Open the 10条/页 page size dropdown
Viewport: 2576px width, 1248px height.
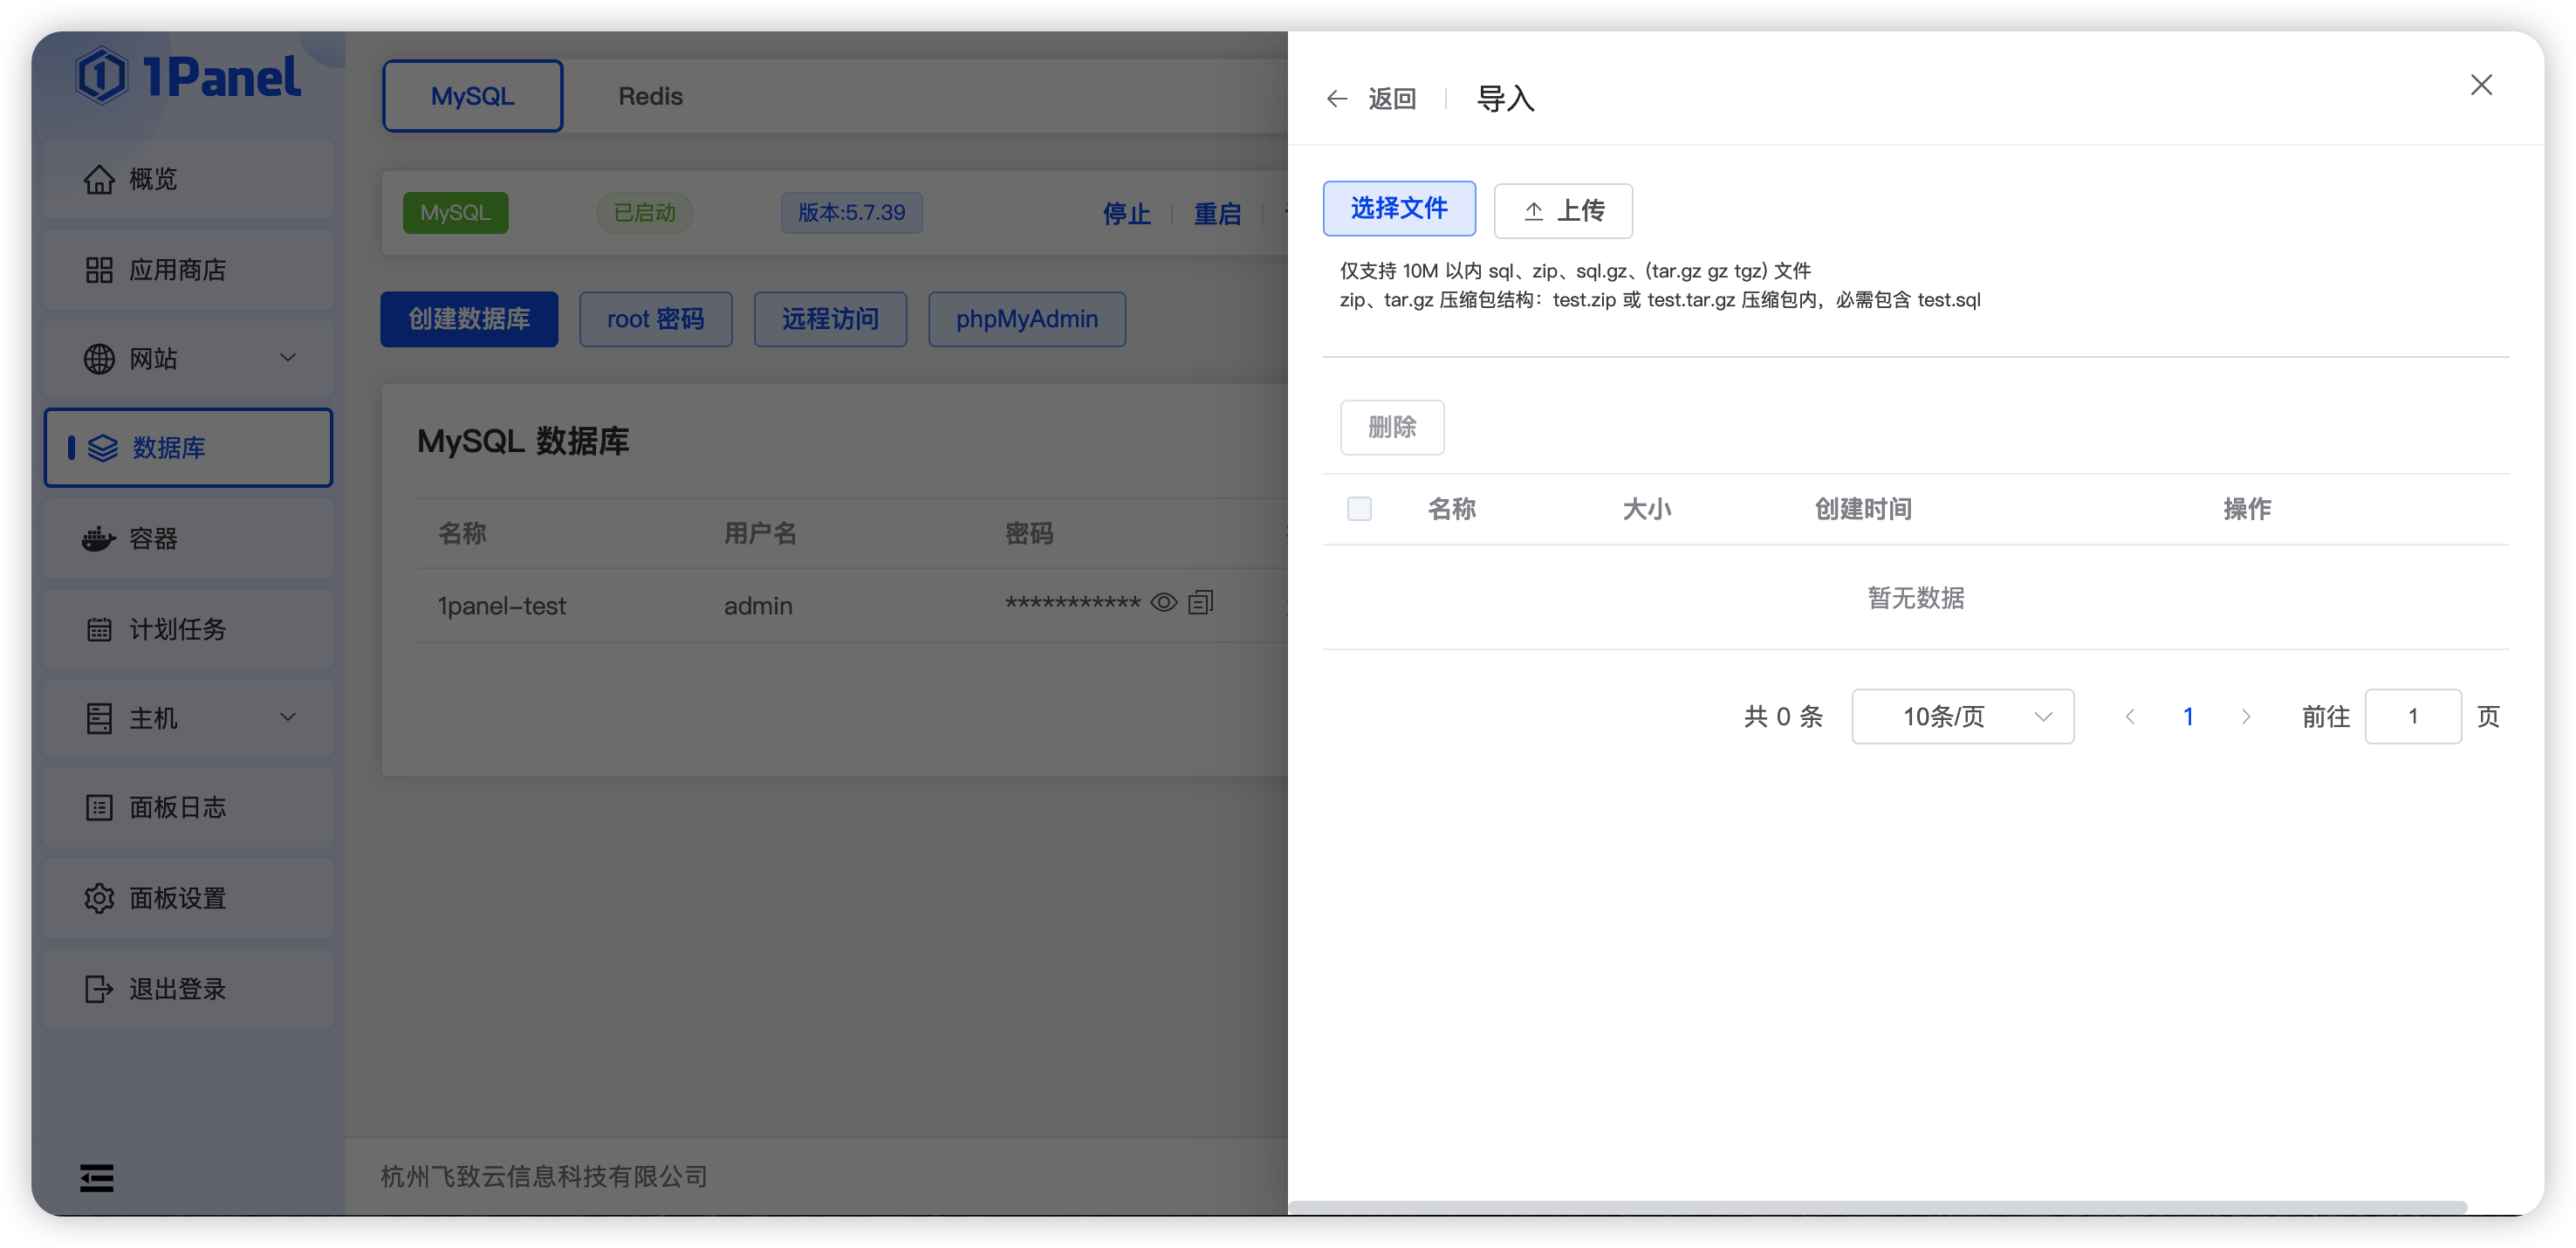coord(1961,716)
